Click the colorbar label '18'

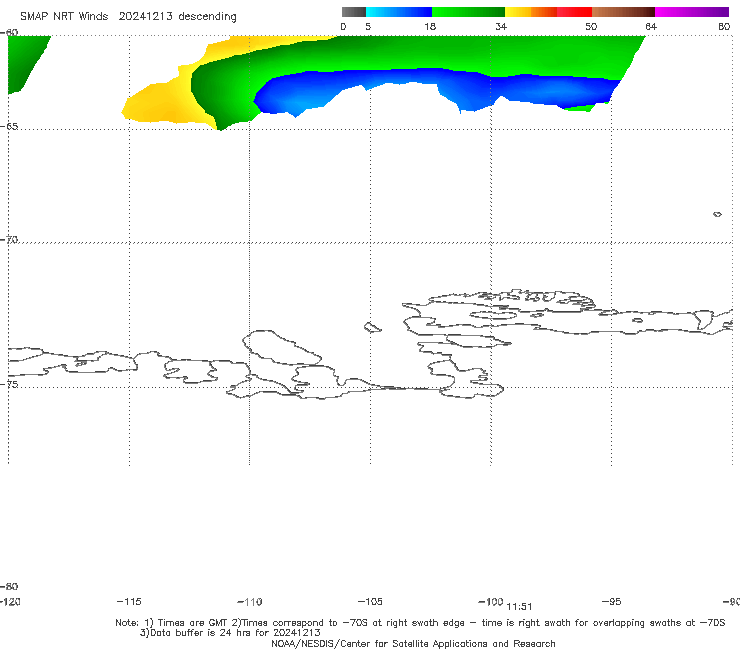[430, 26]
